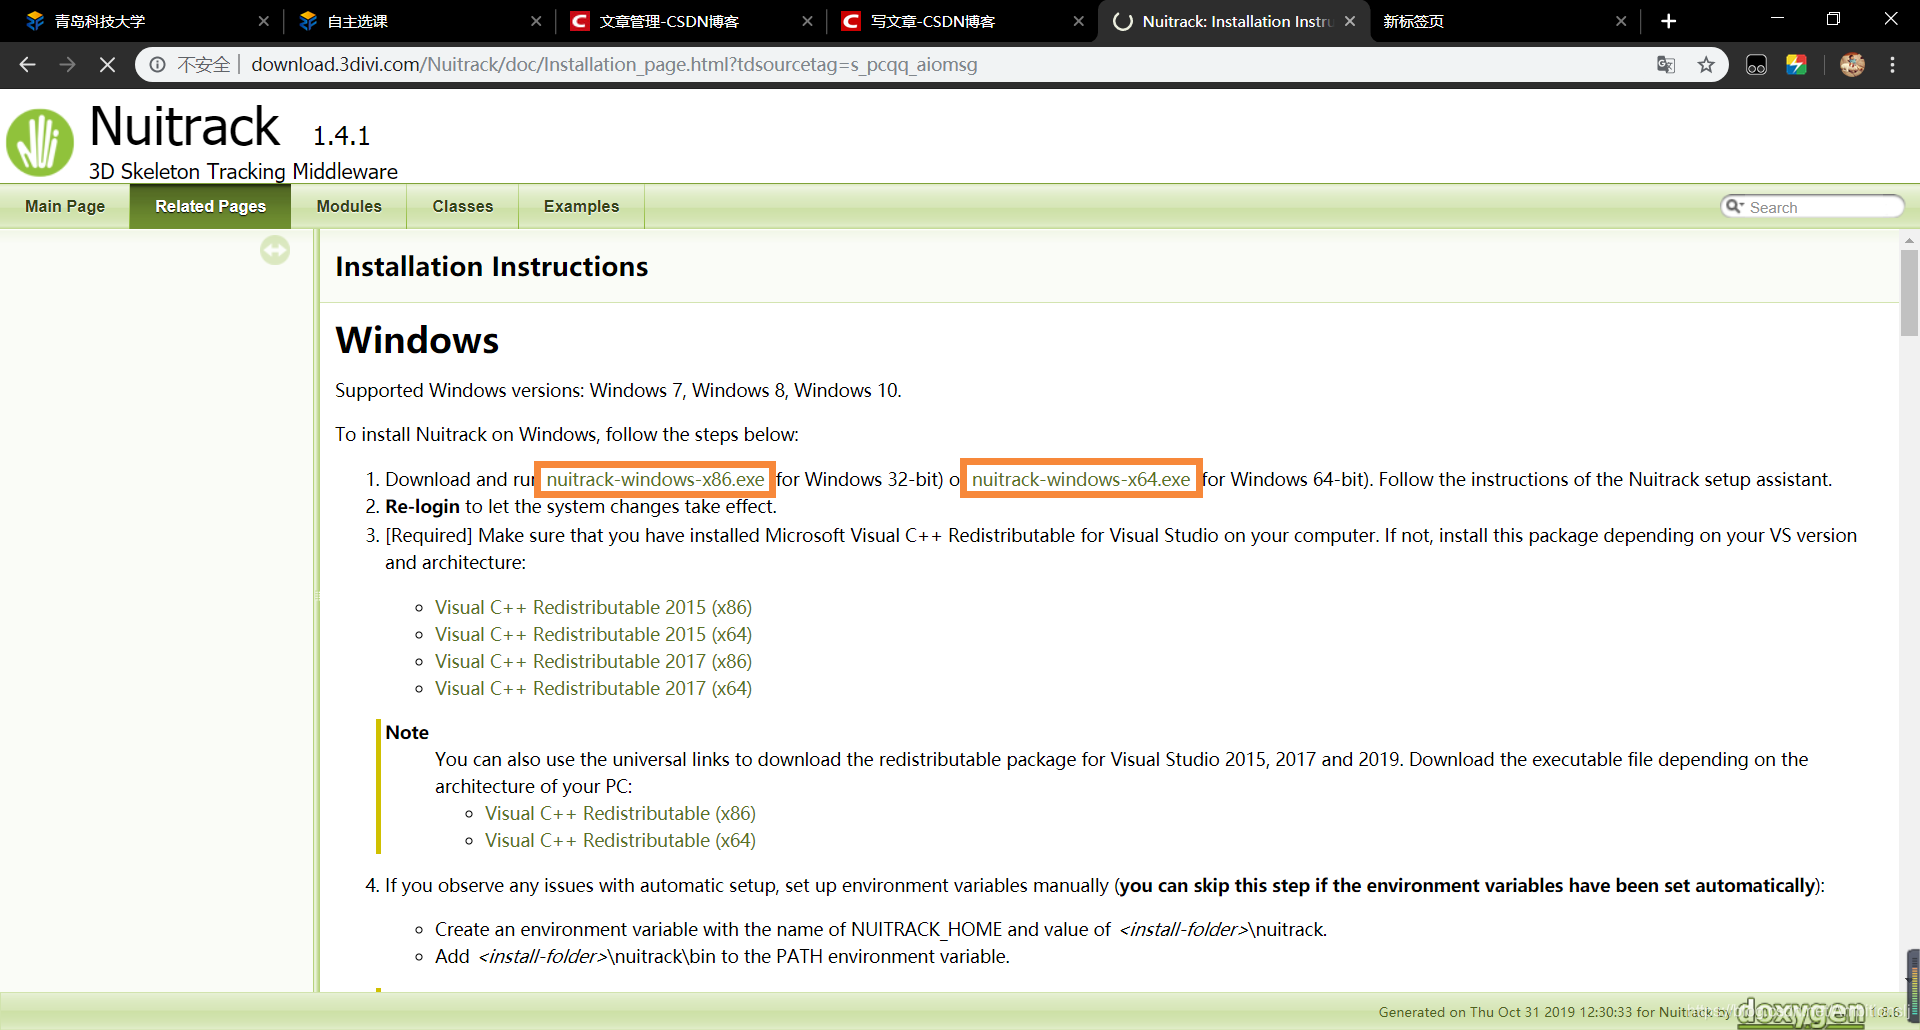Click the scrollbar up arrow

(x=1909, y=240)
